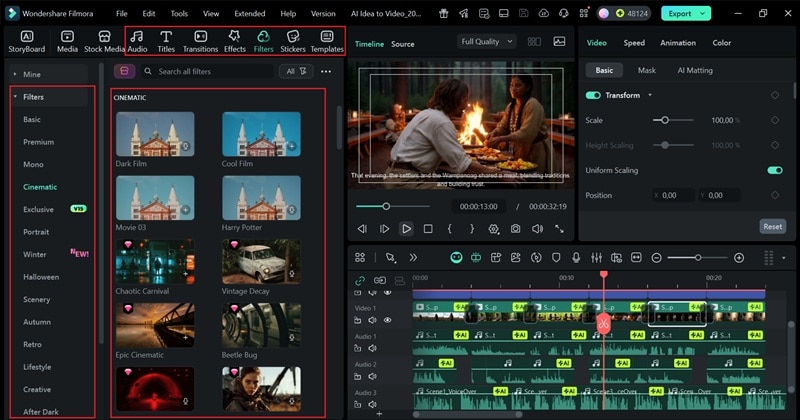Click the mark out bracket icon
This screenshot has height=420, width=800.
tap(472, 229)
